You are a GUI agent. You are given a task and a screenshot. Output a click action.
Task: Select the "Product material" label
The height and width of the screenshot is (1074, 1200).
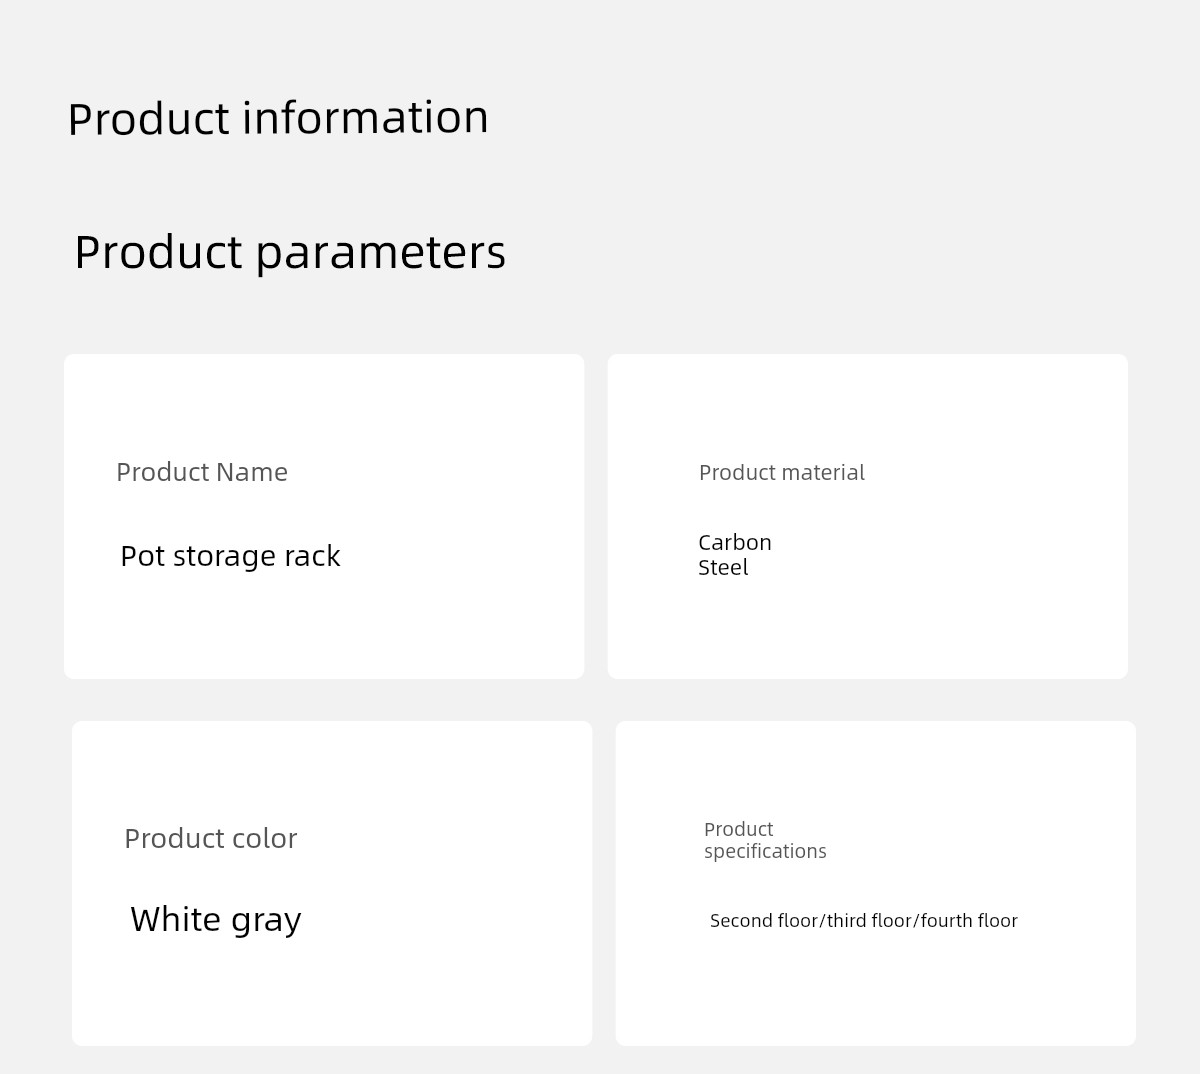pyautogui.click(x=781, y=473)
